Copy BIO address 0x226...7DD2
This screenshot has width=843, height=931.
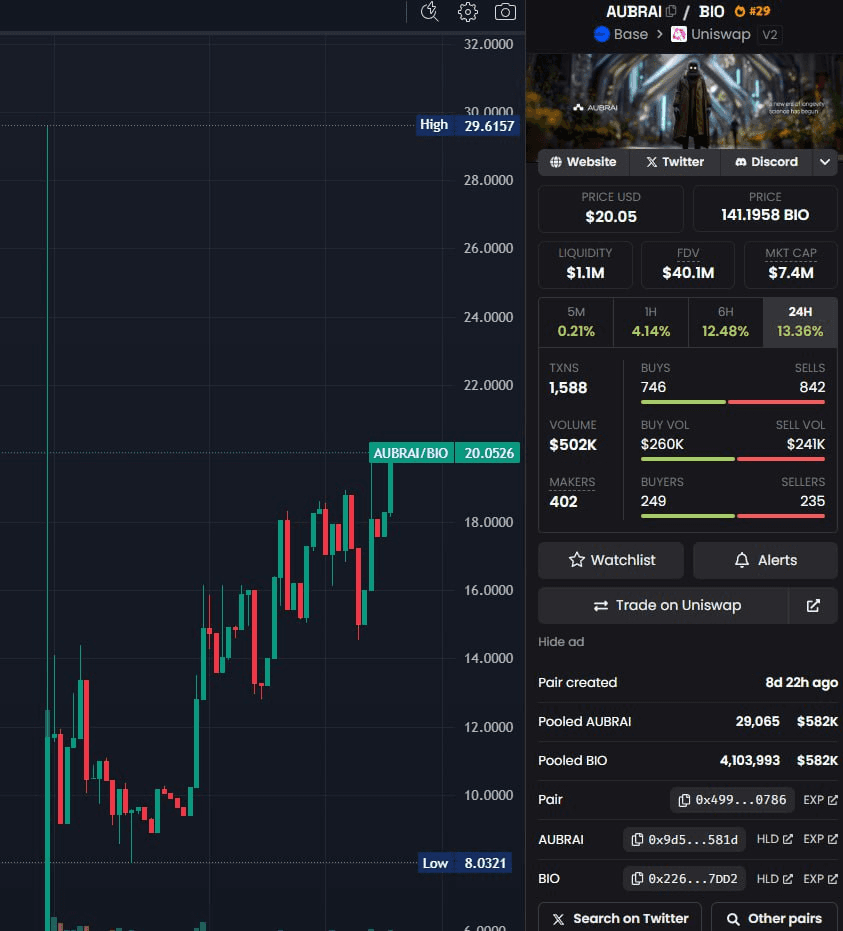tap(684, 879)
